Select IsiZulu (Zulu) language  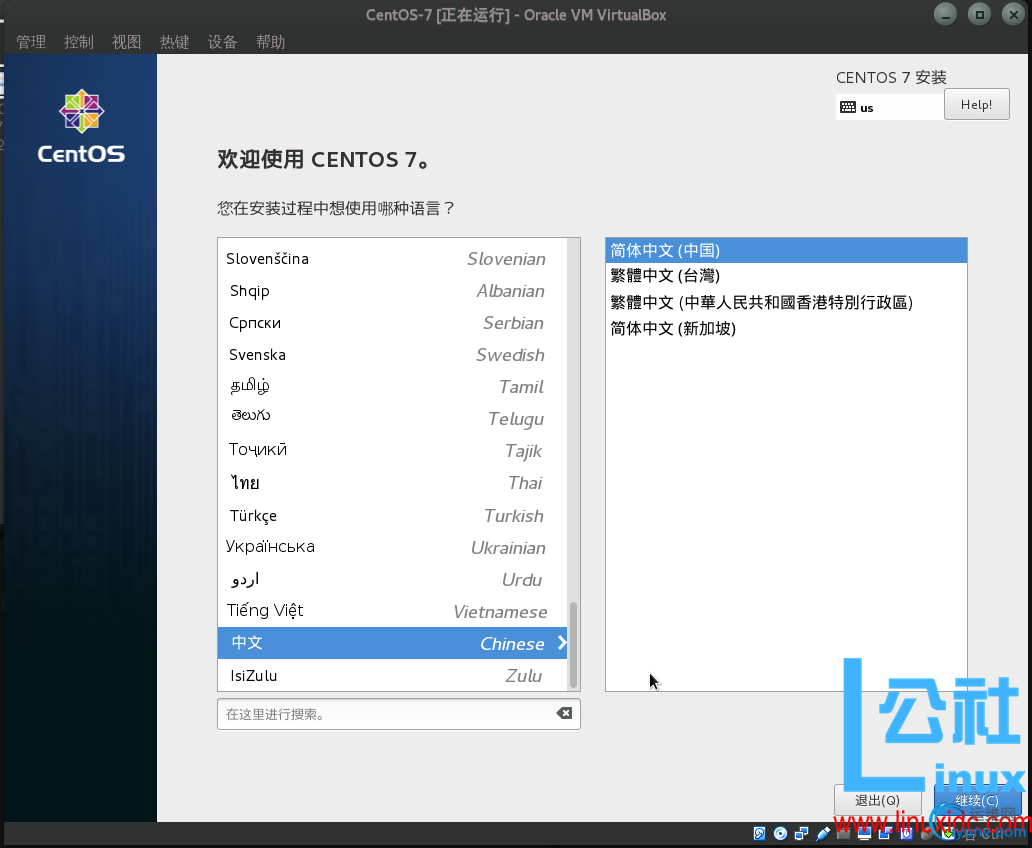392,676
